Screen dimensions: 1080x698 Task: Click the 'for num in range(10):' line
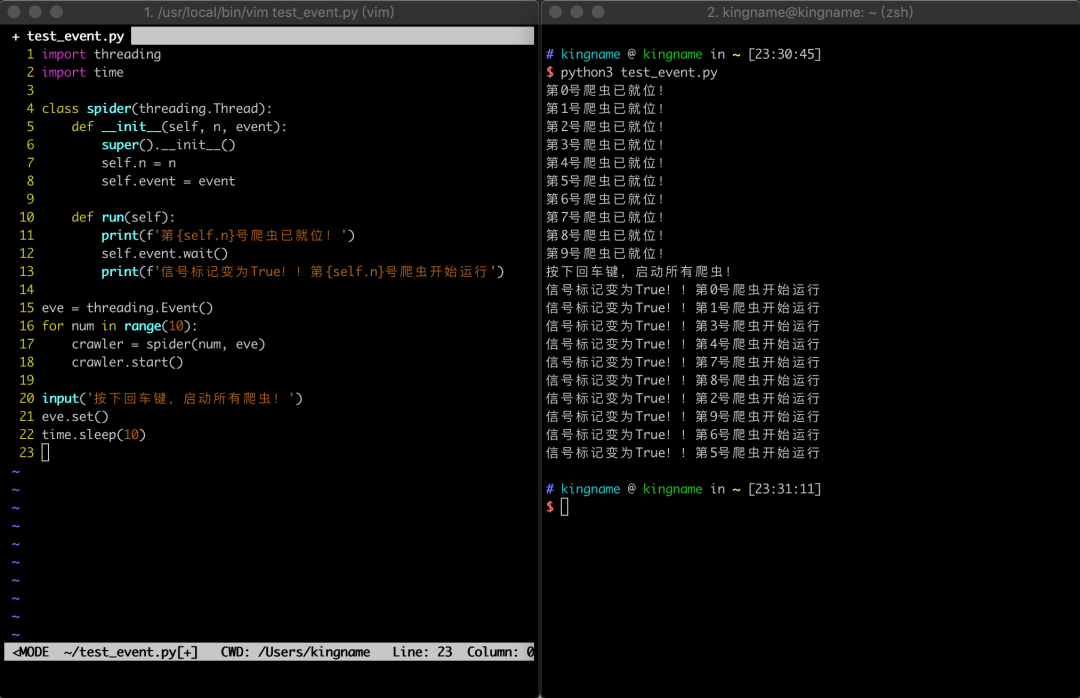[120, 326]
